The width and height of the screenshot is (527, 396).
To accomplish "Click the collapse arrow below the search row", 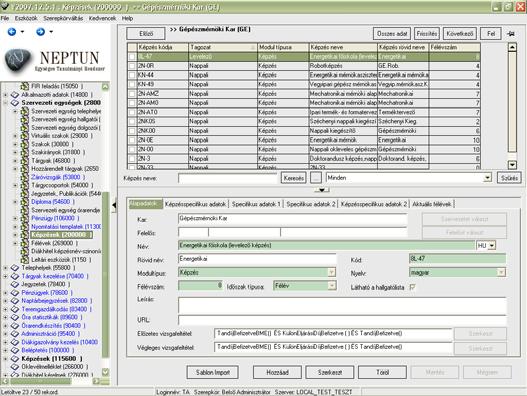I will (x=322, y=190).
